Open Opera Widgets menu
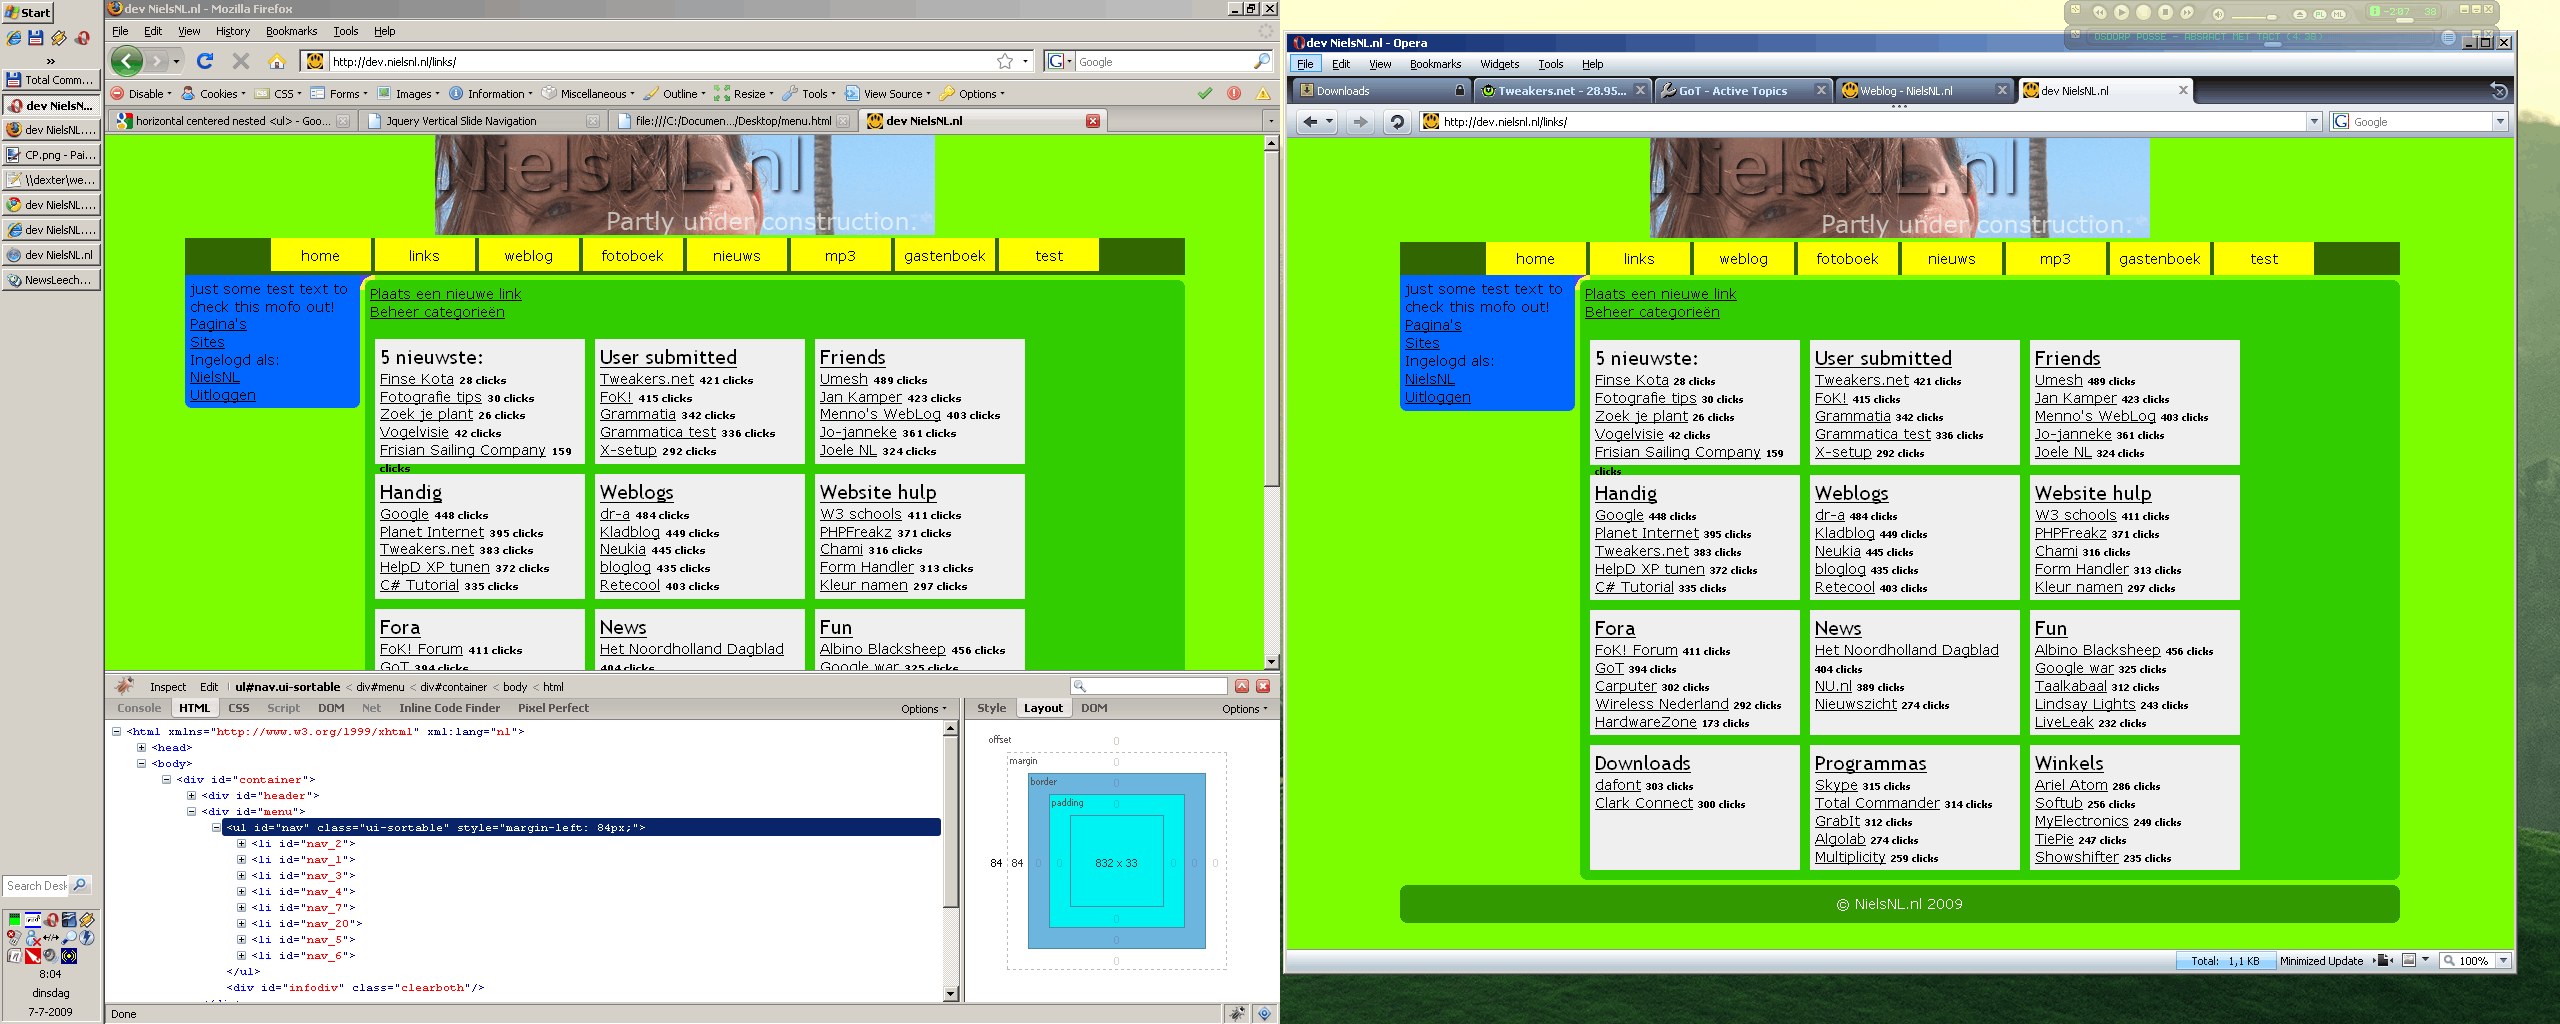The image size is (2560, 1024). click(x=1499, y=64)
